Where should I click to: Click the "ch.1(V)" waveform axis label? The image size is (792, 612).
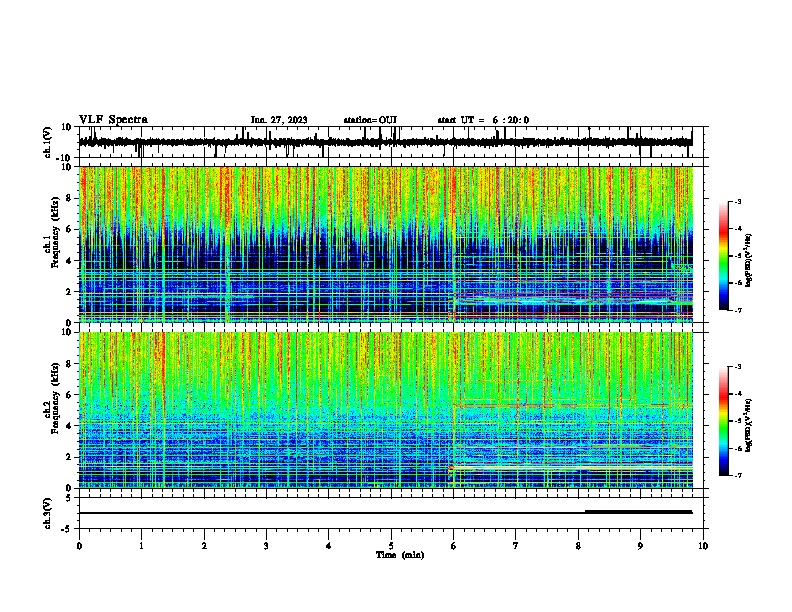coord(48,142)
